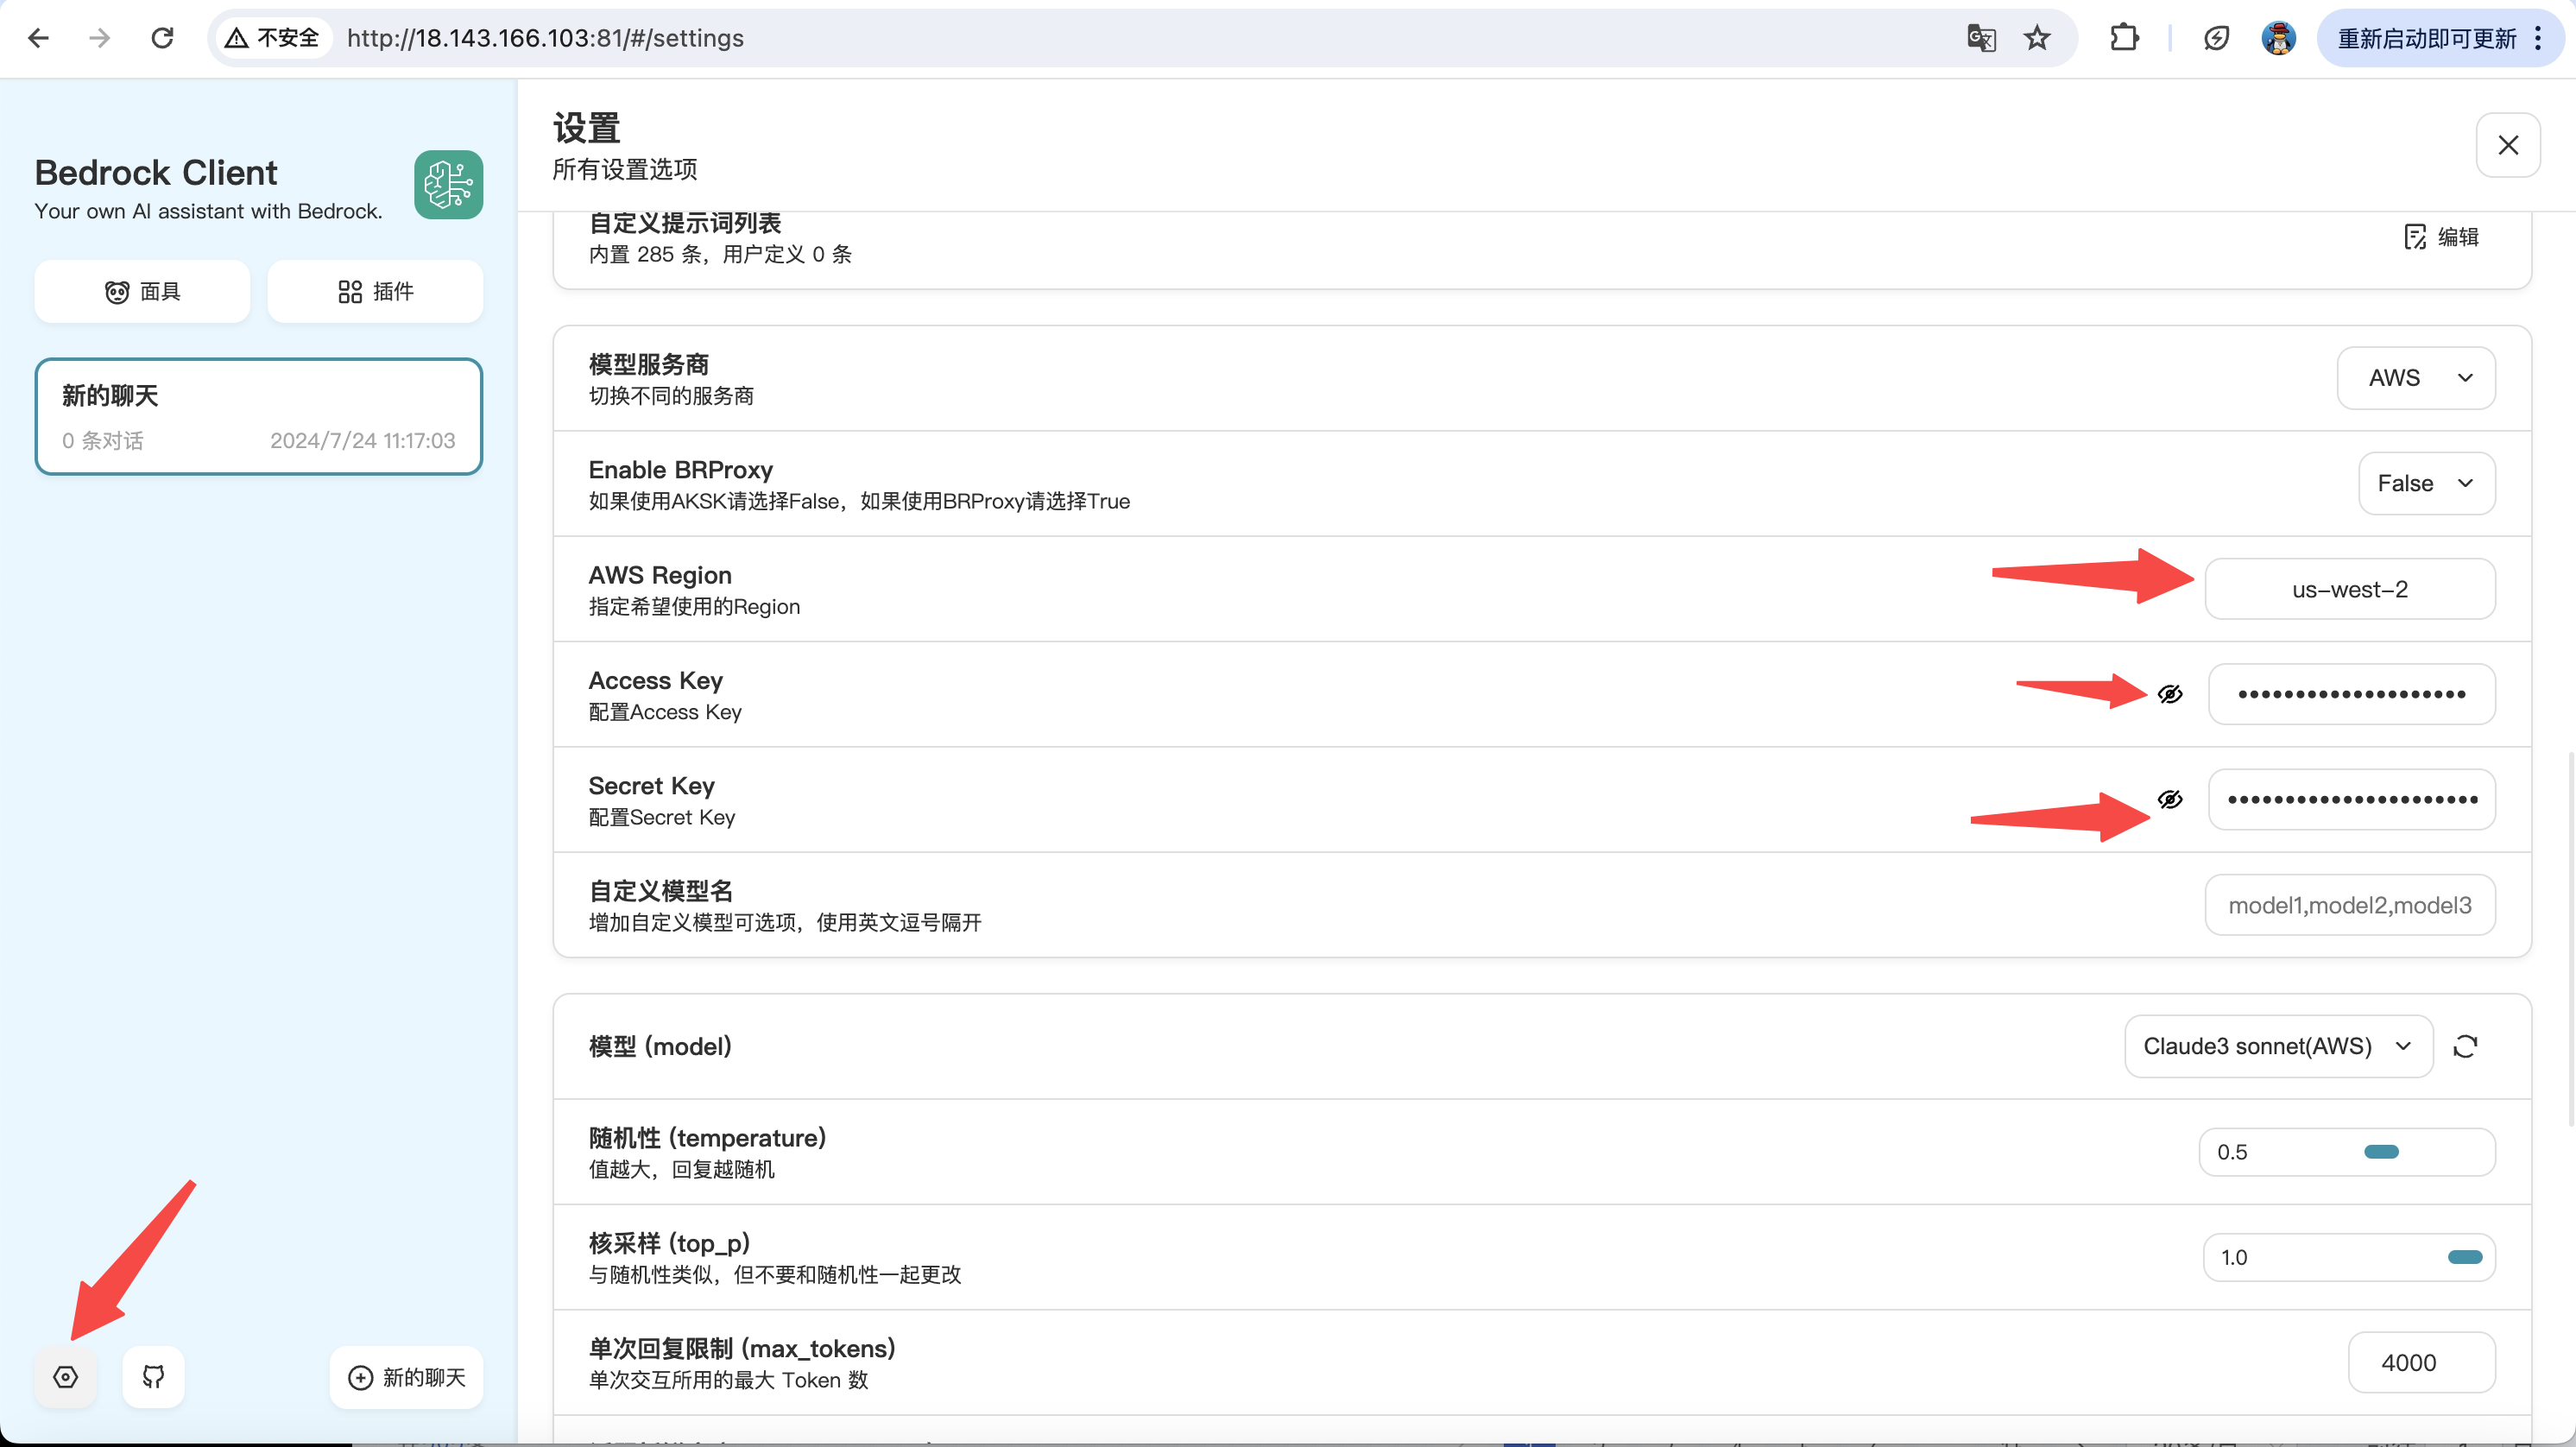Viewport: 2576px width, 1447px height.
Task: Reload the page in browser toolbar
Action: tap(162, 38)
